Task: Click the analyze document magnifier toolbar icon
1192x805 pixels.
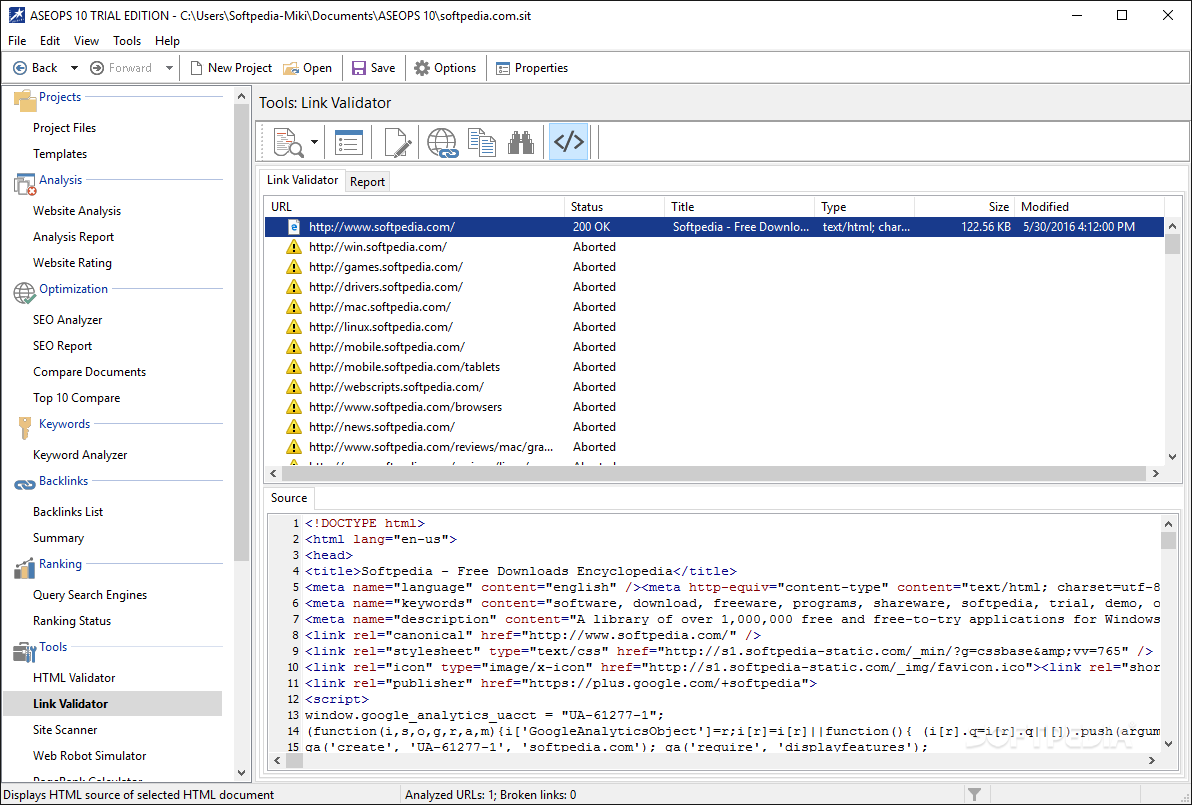Action: [288, 142]
